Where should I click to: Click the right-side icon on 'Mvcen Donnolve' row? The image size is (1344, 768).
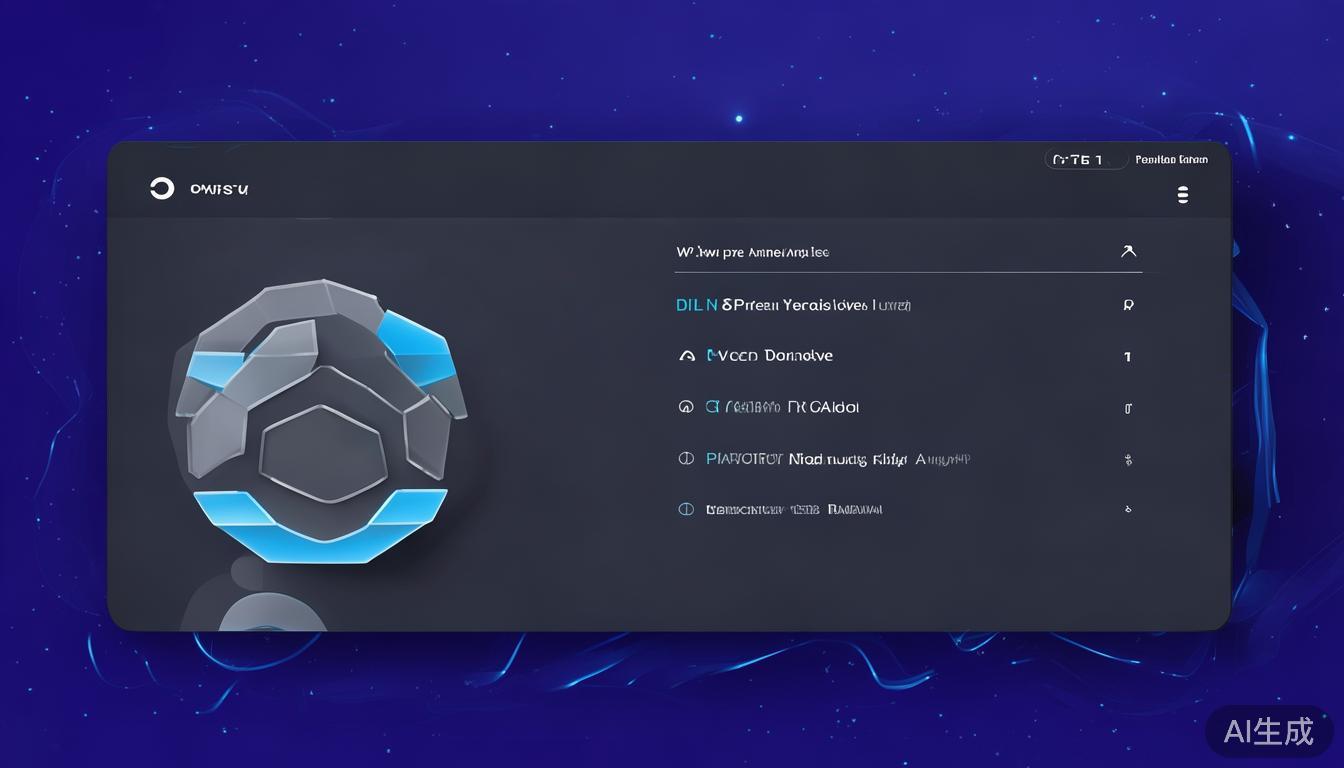point(1128,357)
